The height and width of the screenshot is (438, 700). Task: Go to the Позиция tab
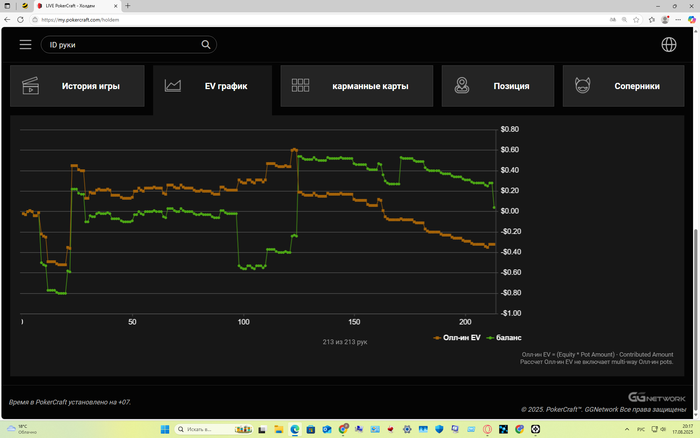click(x=498, y=86)
